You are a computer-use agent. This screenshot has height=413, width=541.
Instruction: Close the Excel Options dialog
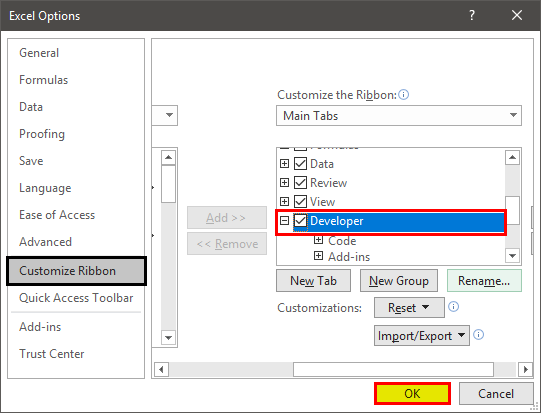coord(517,15)
